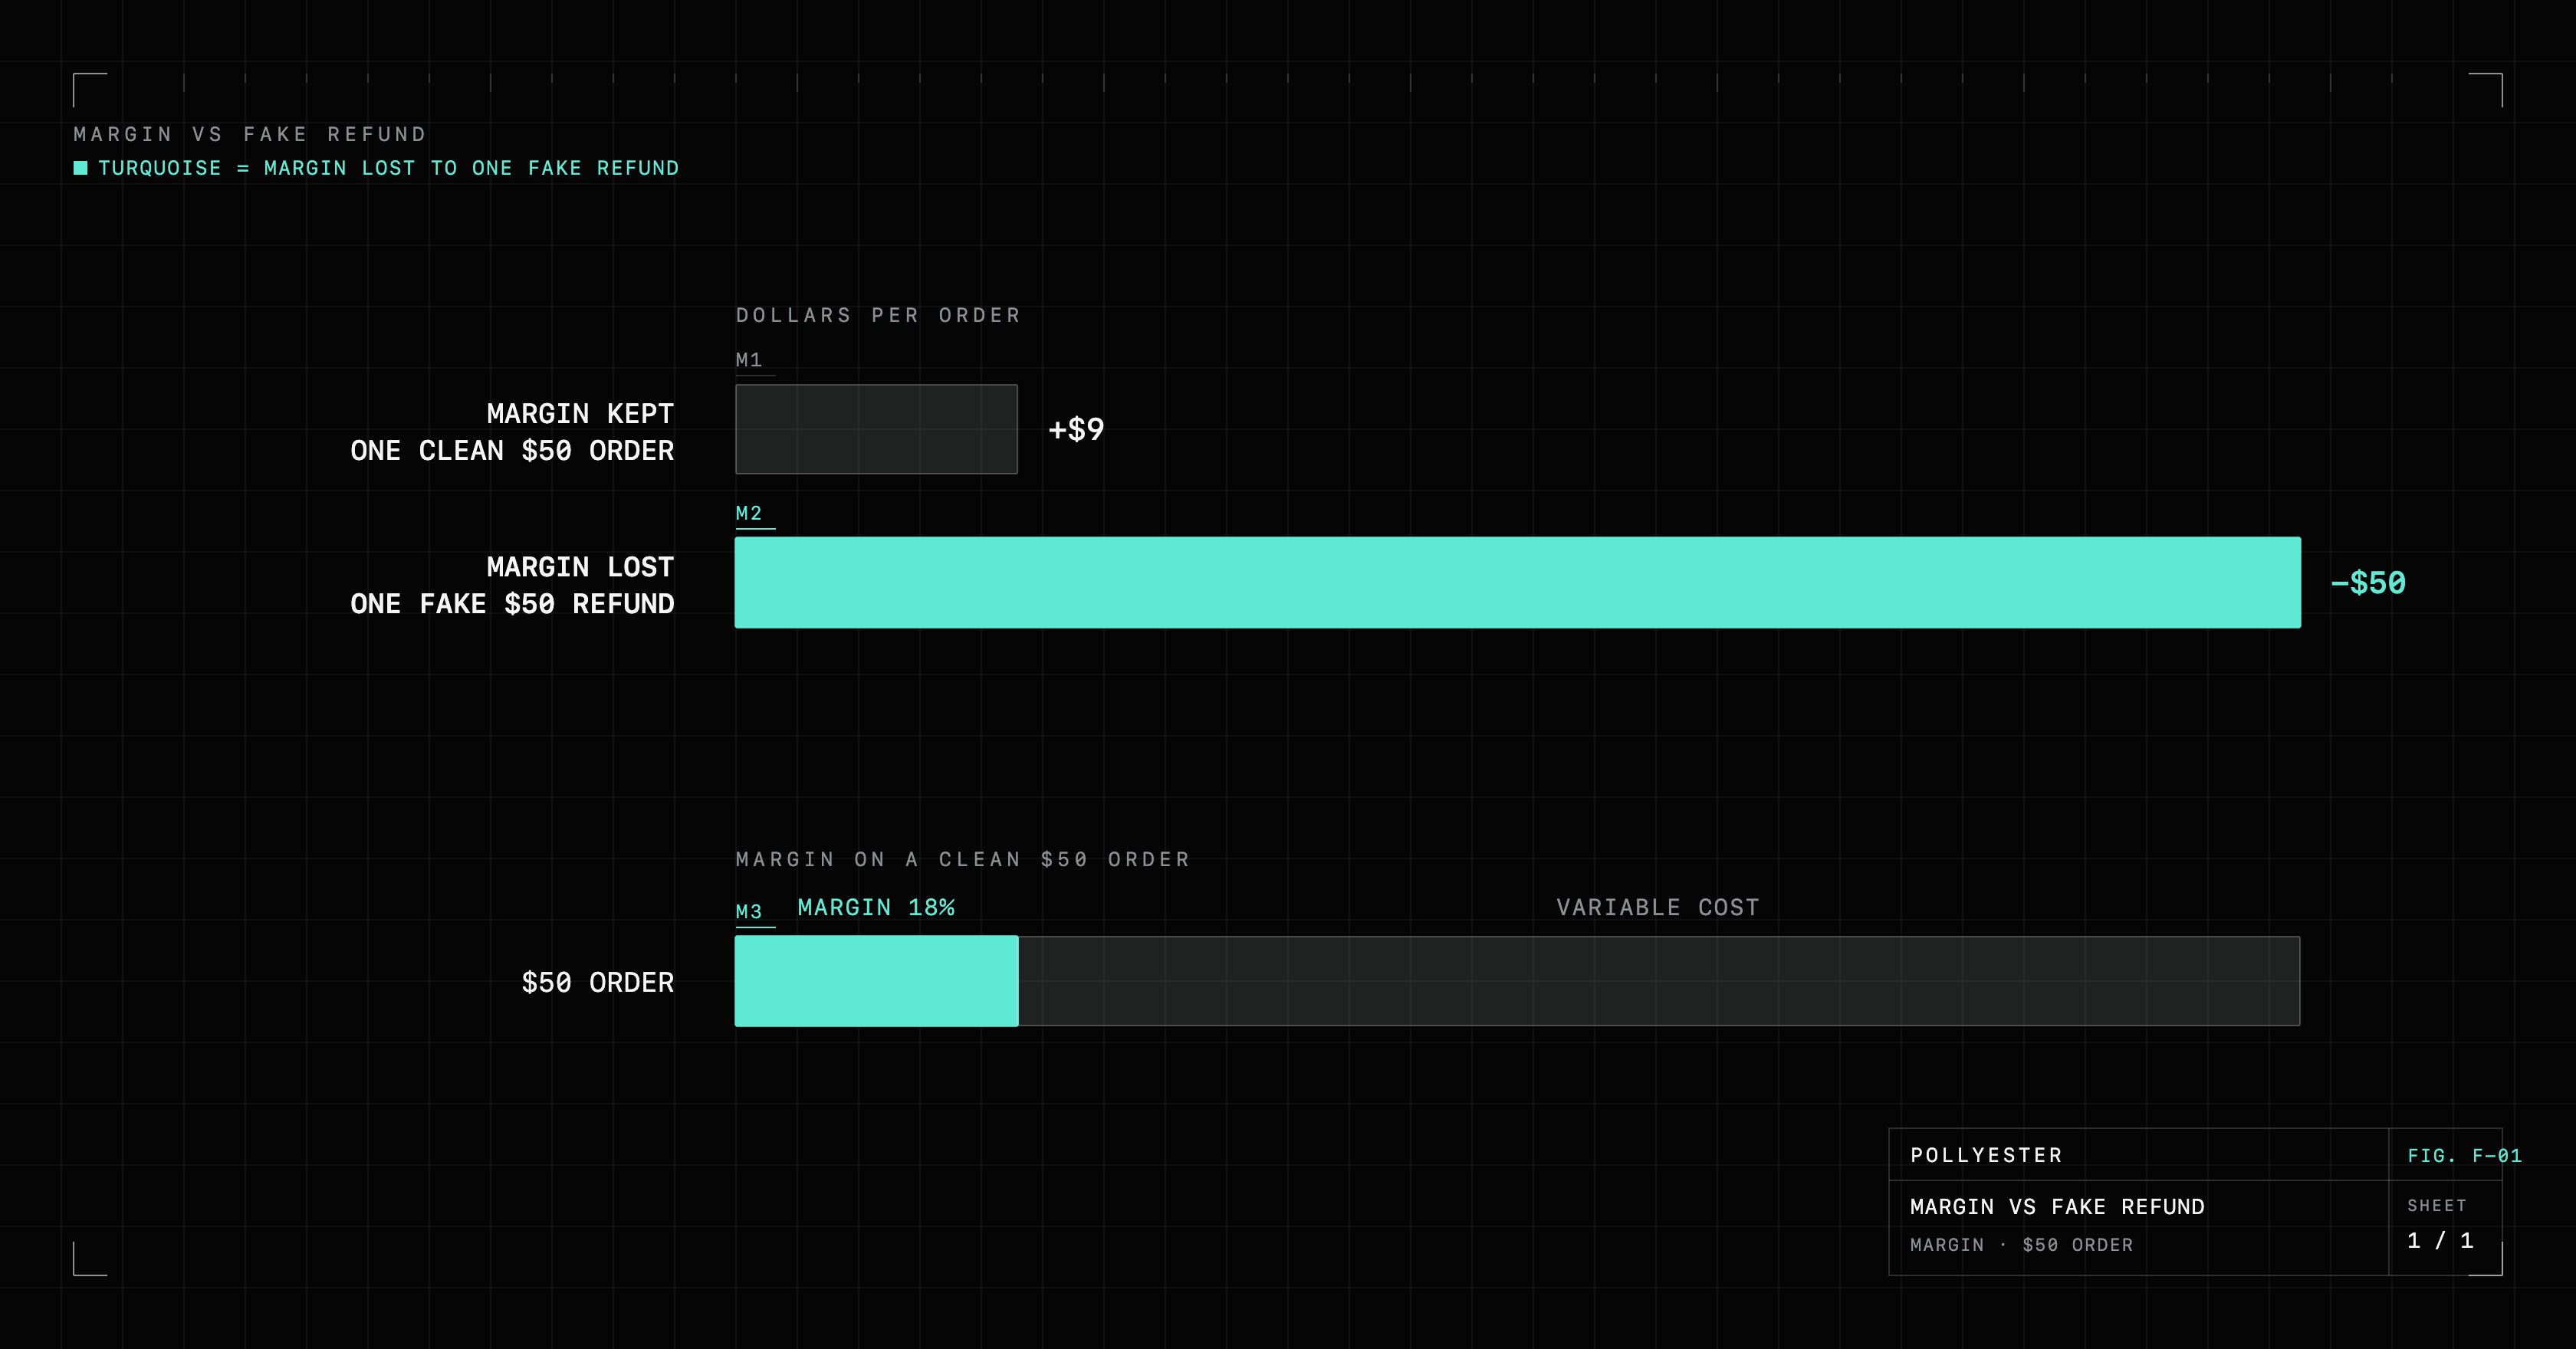Select the 'M3' marker label
2576x1349 pixels.
(x=749, y=911)
